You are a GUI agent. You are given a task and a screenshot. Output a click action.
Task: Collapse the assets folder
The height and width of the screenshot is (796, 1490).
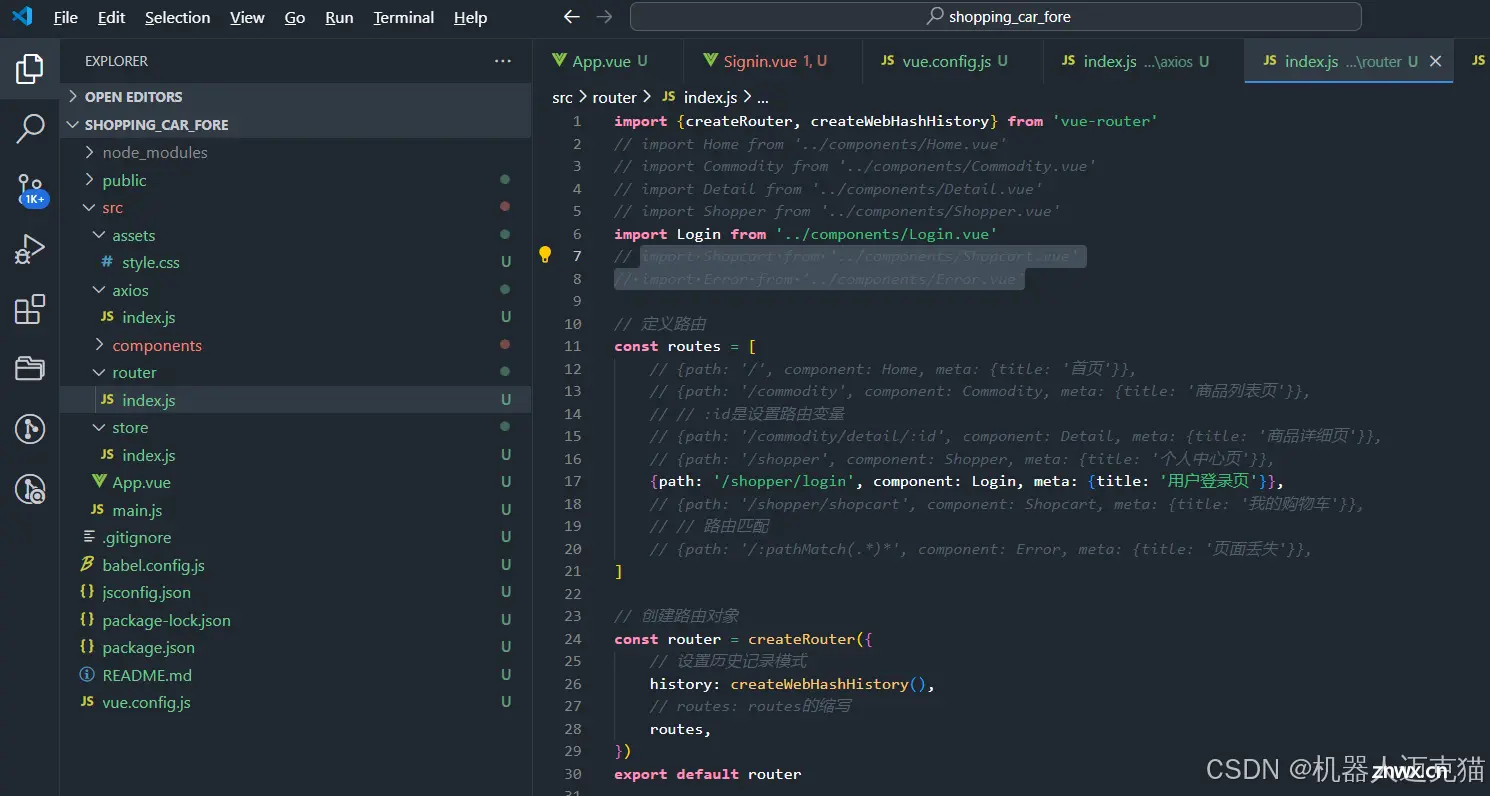[296, 235]
